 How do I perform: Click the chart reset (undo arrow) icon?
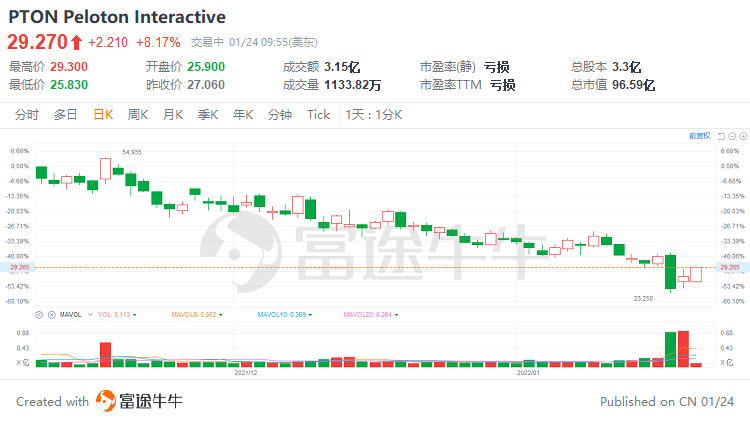click(x=722, y=136)
